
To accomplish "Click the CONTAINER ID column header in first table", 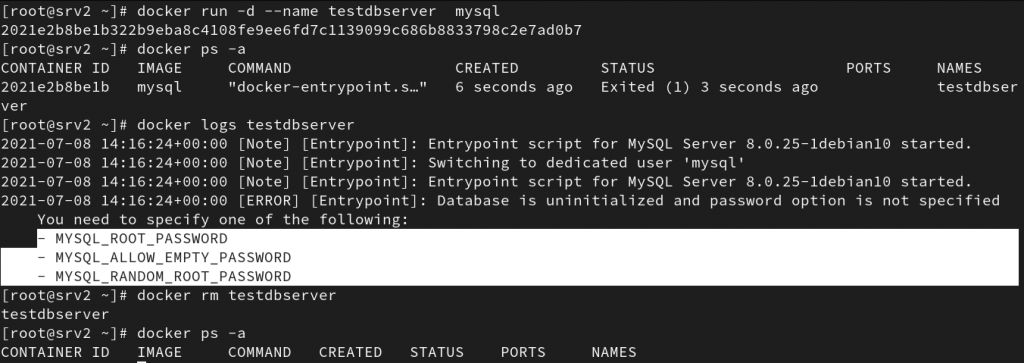I will pos(51,68).
